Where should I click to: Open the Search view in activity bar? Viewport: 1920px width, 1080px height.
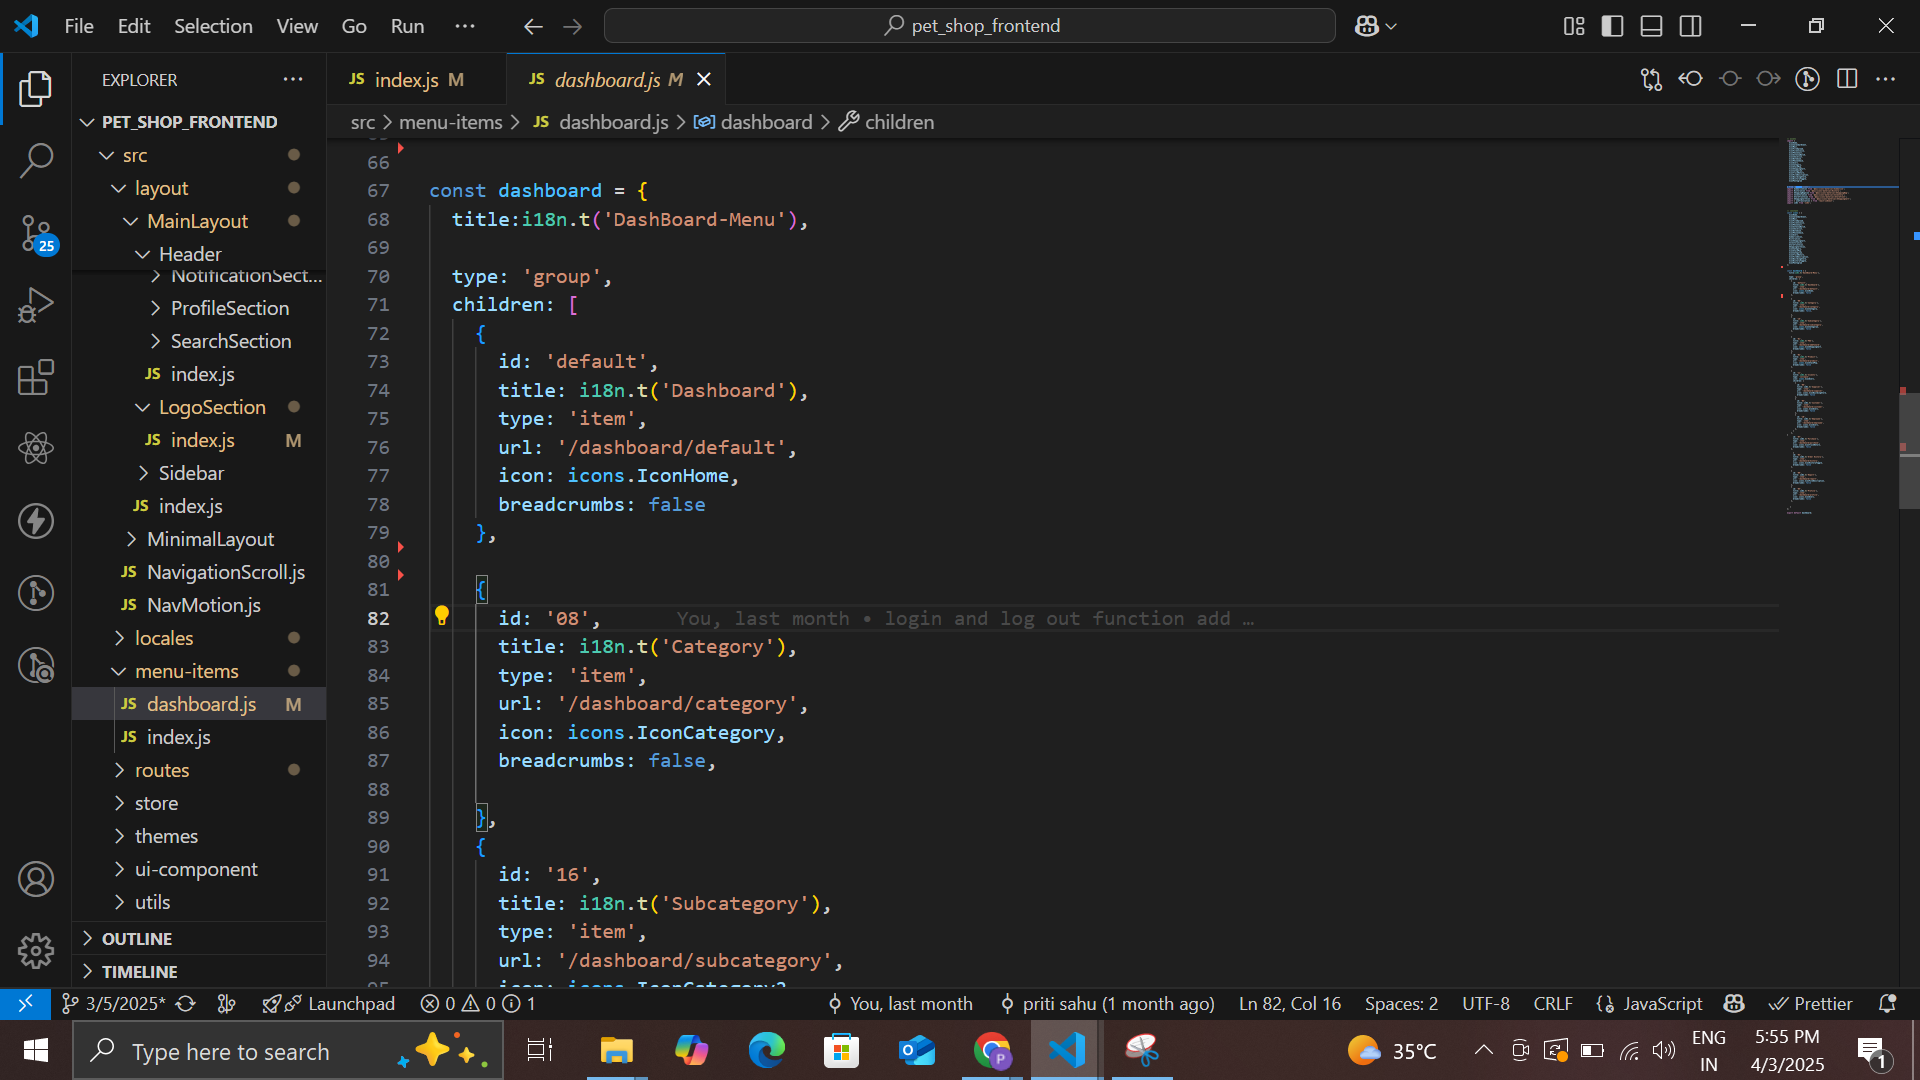(36, 161)
